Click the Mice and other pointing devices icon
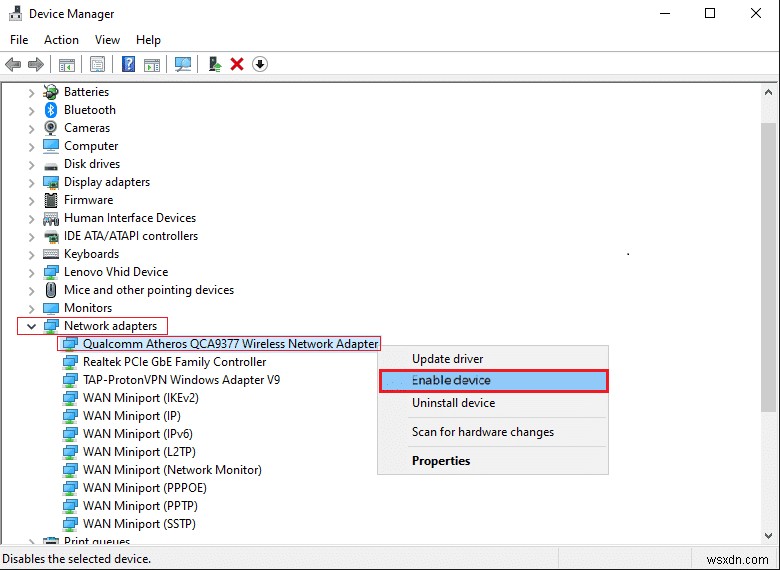 click(51, 290)
